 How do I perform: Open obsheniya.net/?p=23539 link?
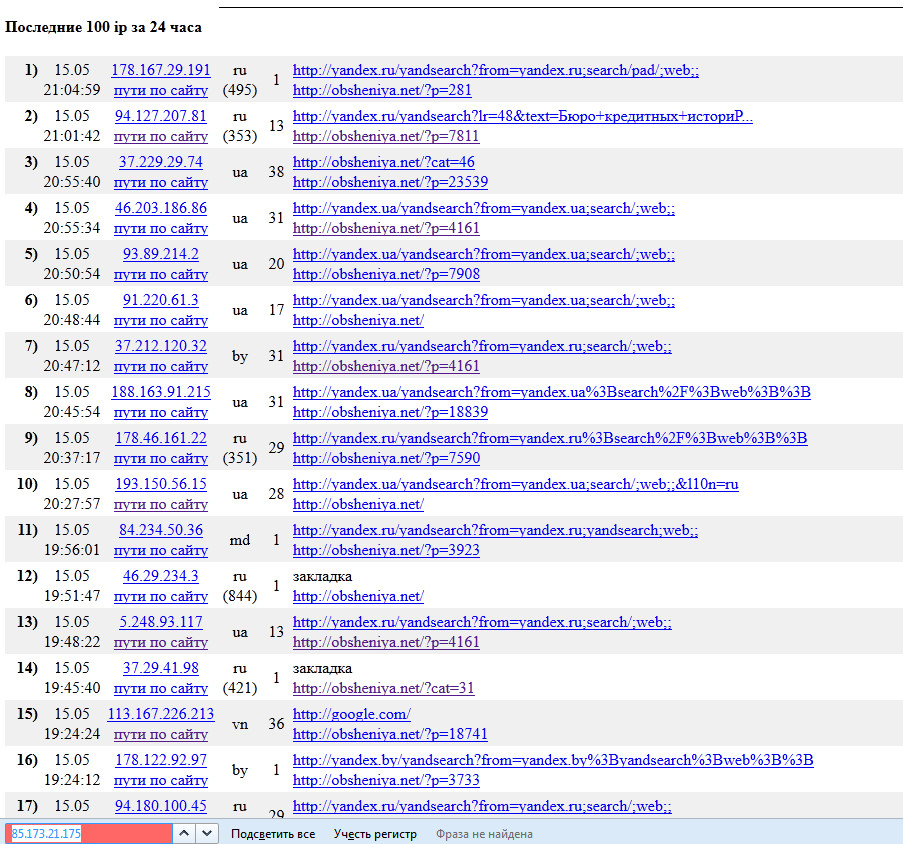point(390,183)
